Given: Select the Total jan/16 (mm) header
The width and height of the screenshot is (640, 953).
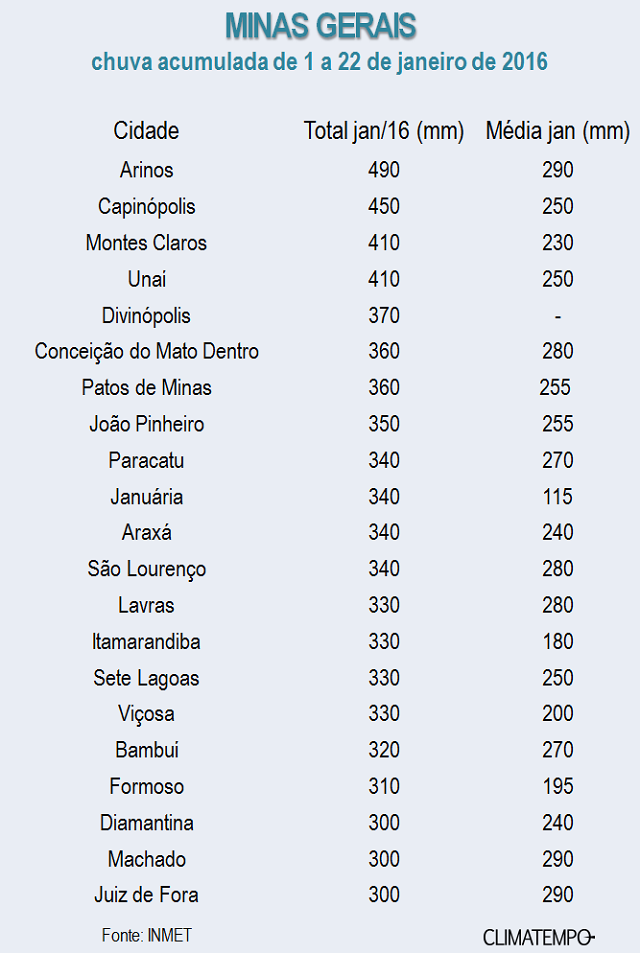Looking at the screenshot, I should [x=384, y=131].
